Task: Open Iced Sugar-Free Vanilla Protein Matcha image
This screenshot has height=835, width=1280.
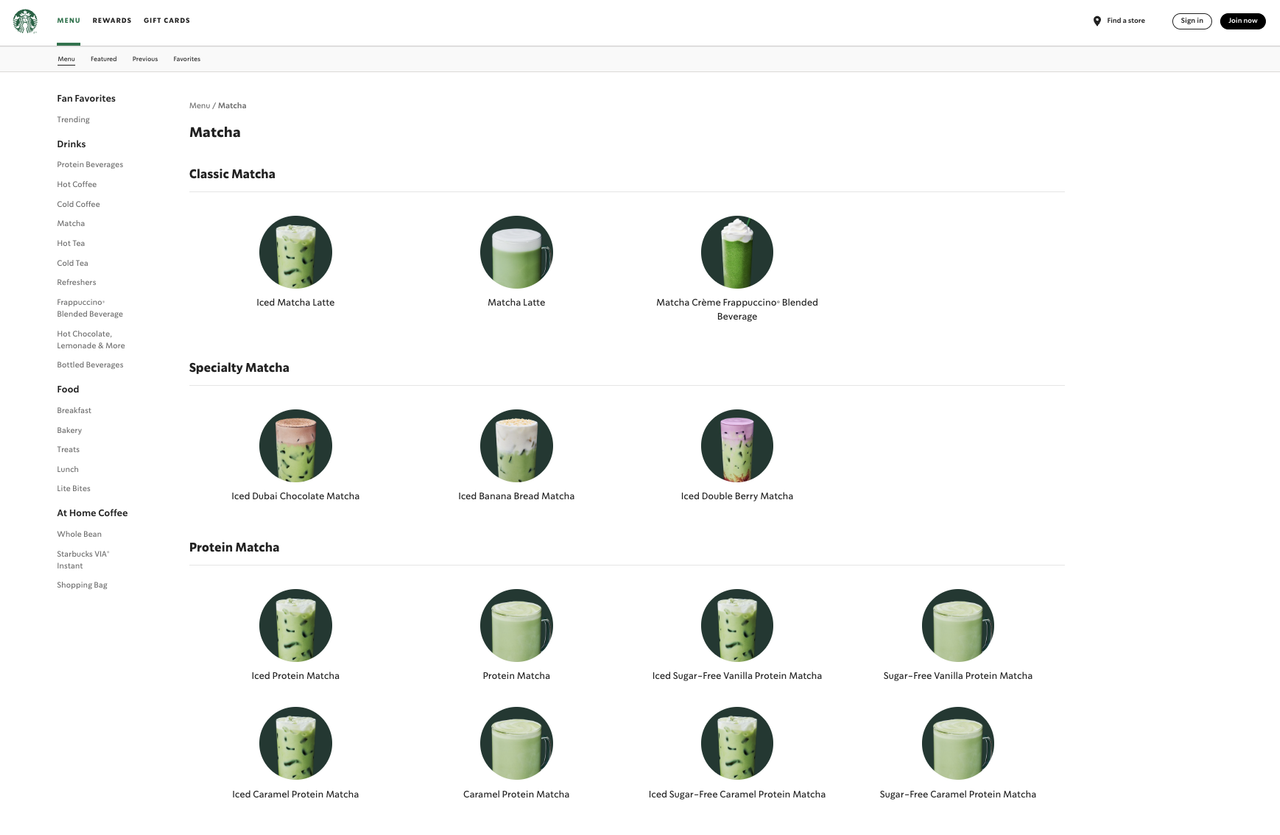Action: pyautogui.click(x=737, y=626)
